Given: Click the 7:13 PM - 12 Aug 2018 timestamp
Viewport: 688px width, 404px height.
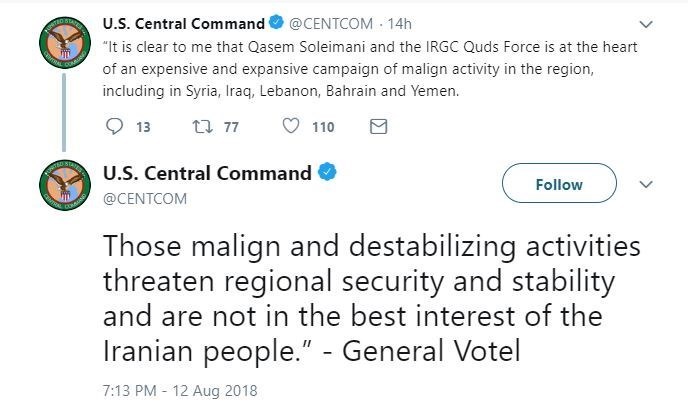Looking at the screenshot, I should [180, 390].
